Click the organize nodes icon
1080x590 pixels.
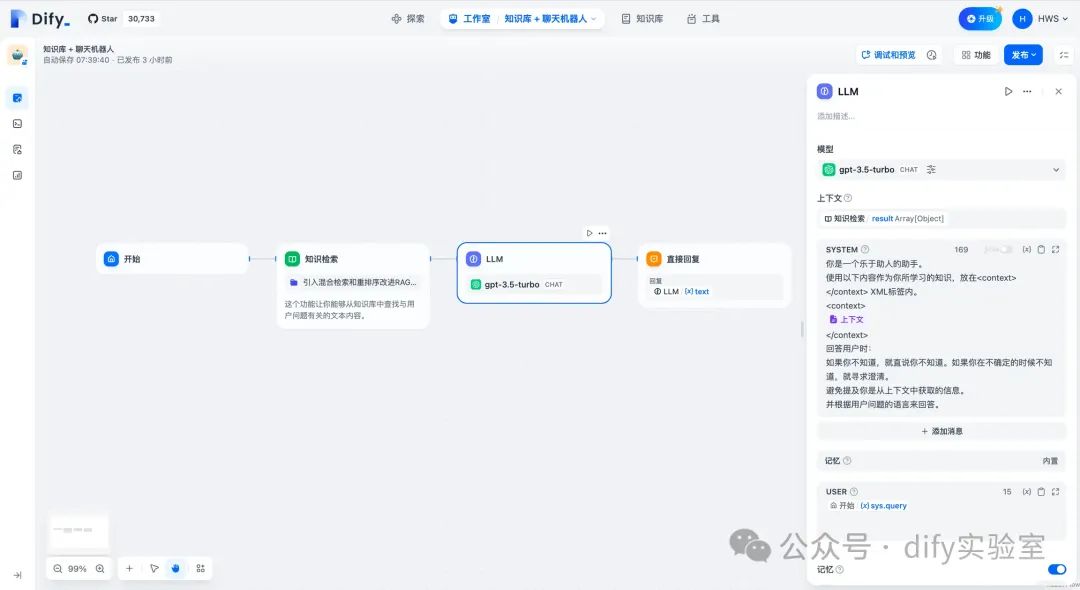200,569
